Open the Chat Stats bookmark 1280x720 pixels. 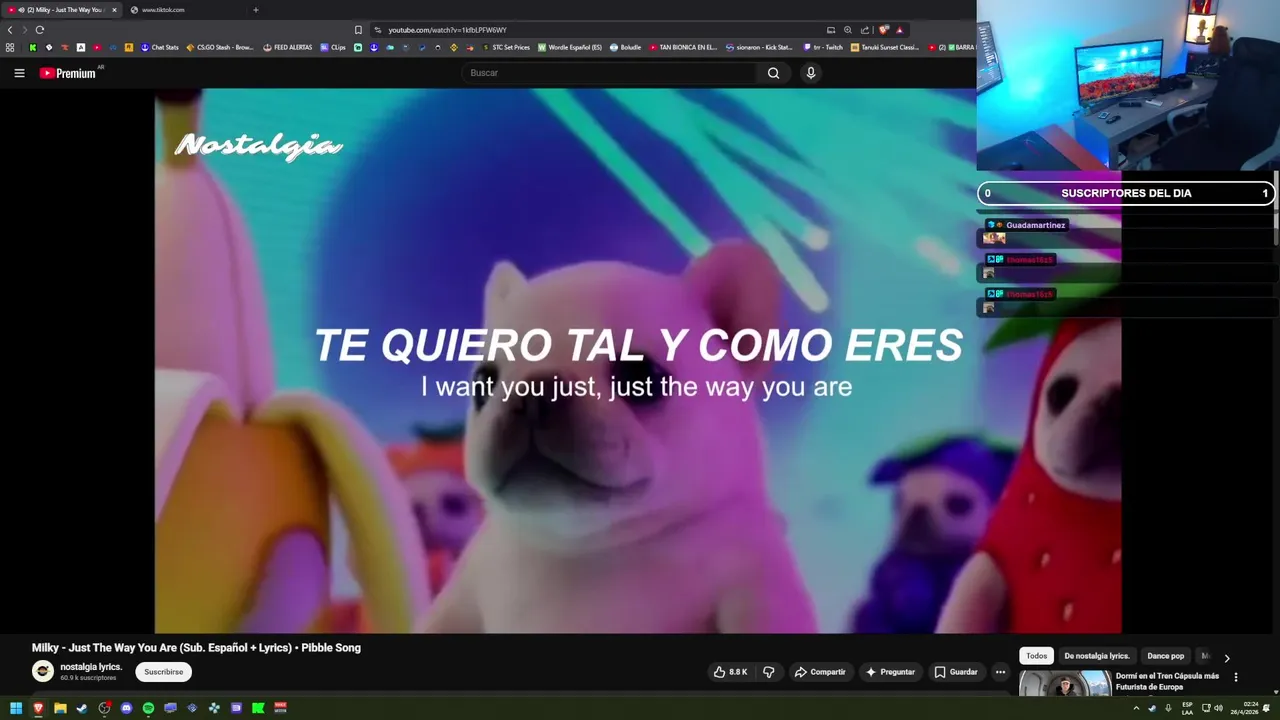click(160, 47)
